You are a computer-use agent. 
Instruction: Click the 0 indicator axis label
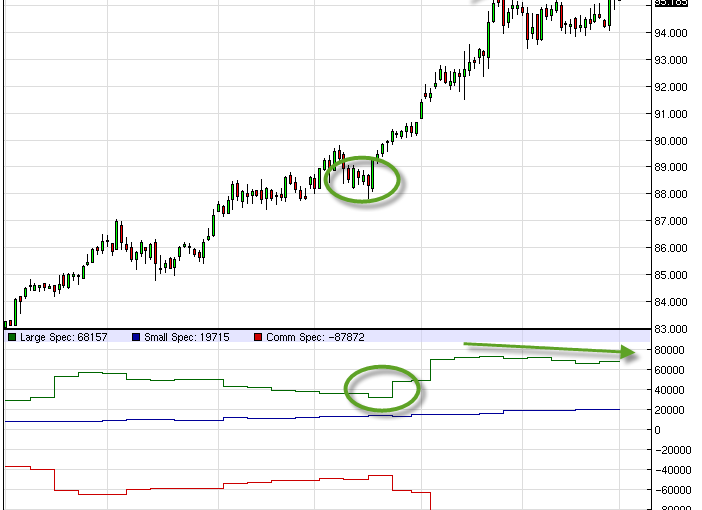657,430
